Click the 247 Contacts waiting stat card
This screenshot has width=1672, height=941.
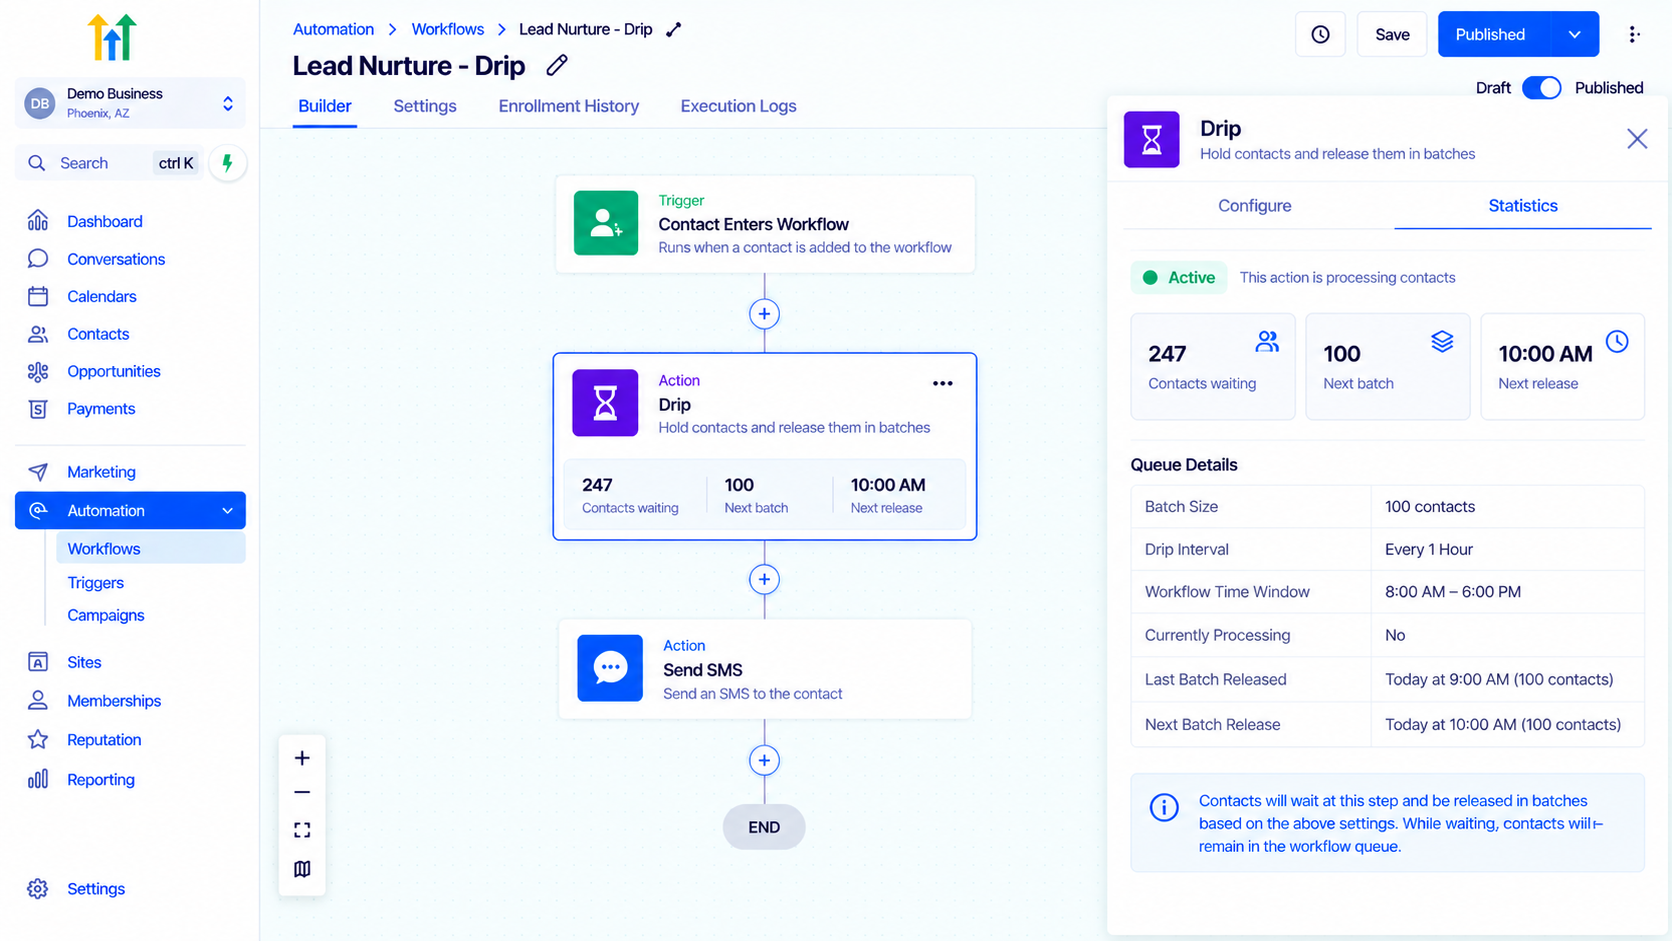pos(1212,367)
